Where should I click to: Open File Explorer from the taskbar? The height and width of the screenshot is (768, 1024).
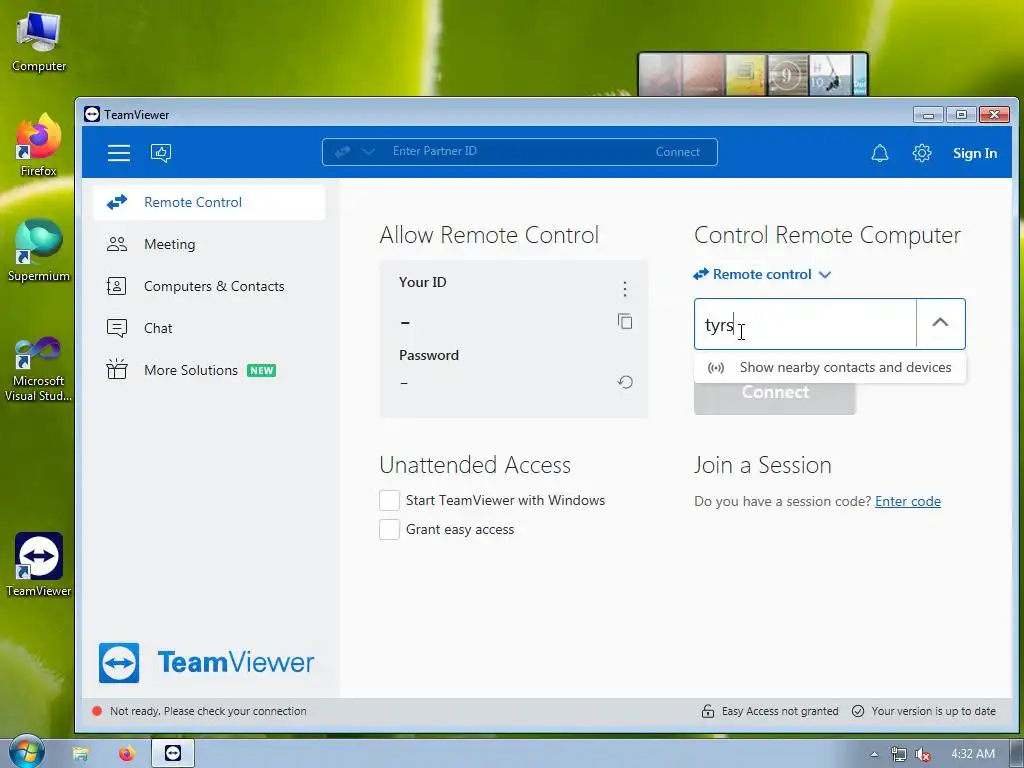click(x=80, y=754)
